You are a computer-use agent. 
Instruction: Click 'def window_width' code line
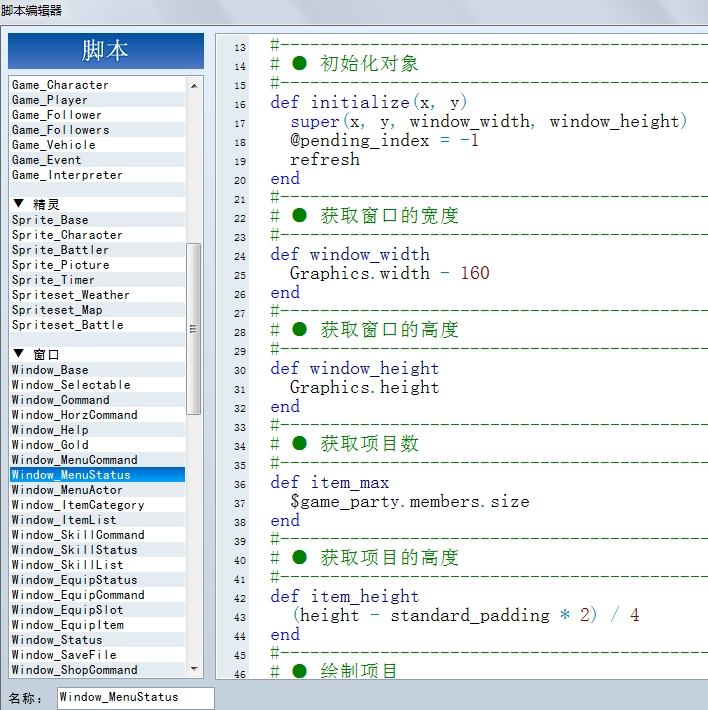pos(350,254)
